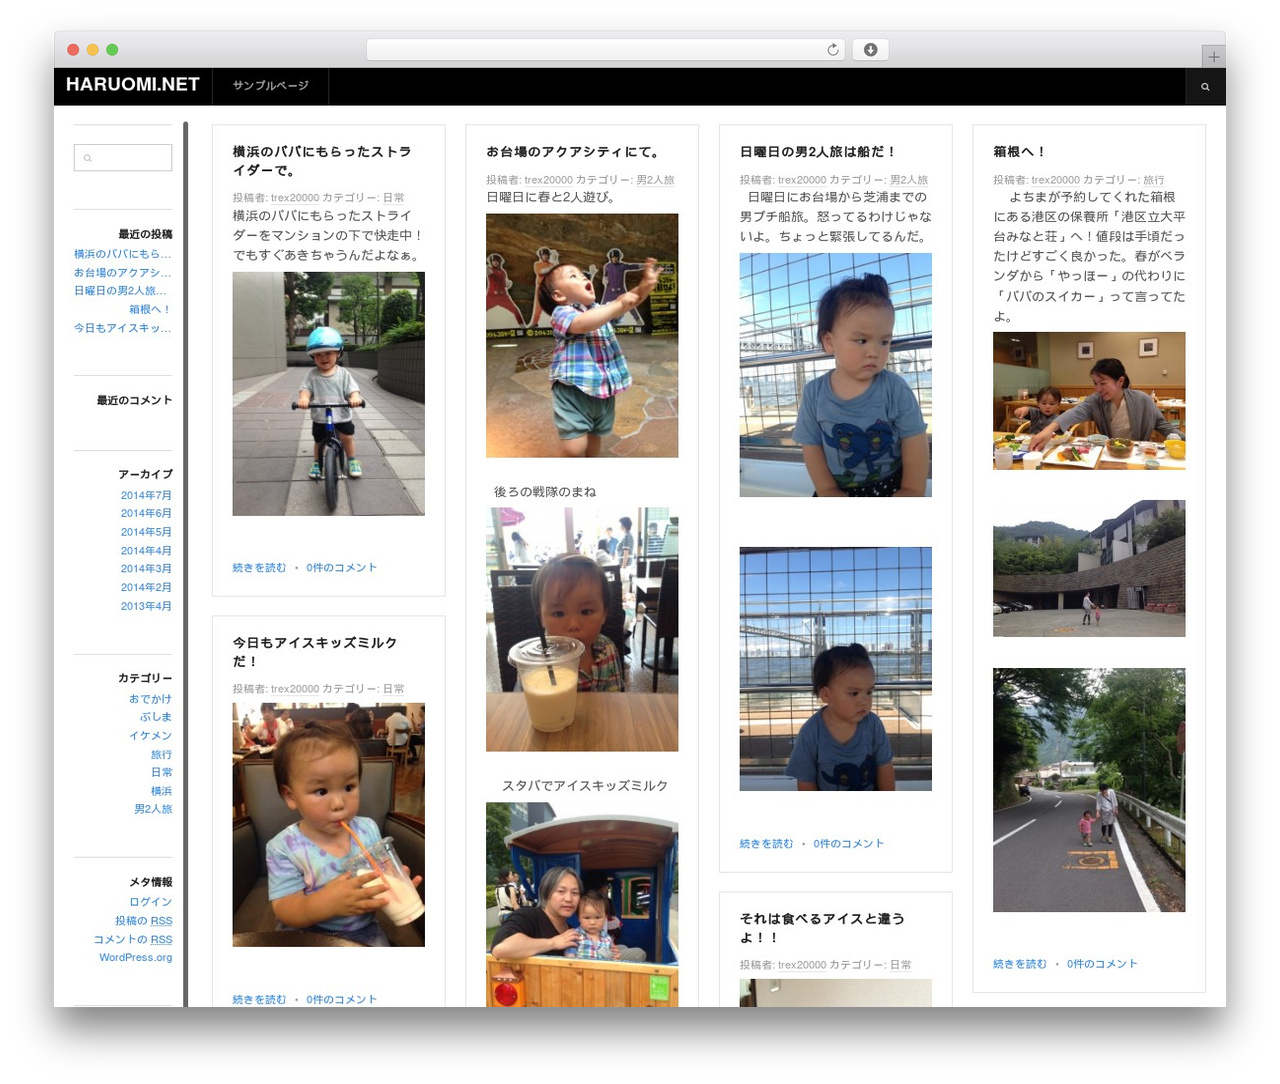Open the コメントの RSS feed link
The image size is (1280, 1084).
coord(133,940)
